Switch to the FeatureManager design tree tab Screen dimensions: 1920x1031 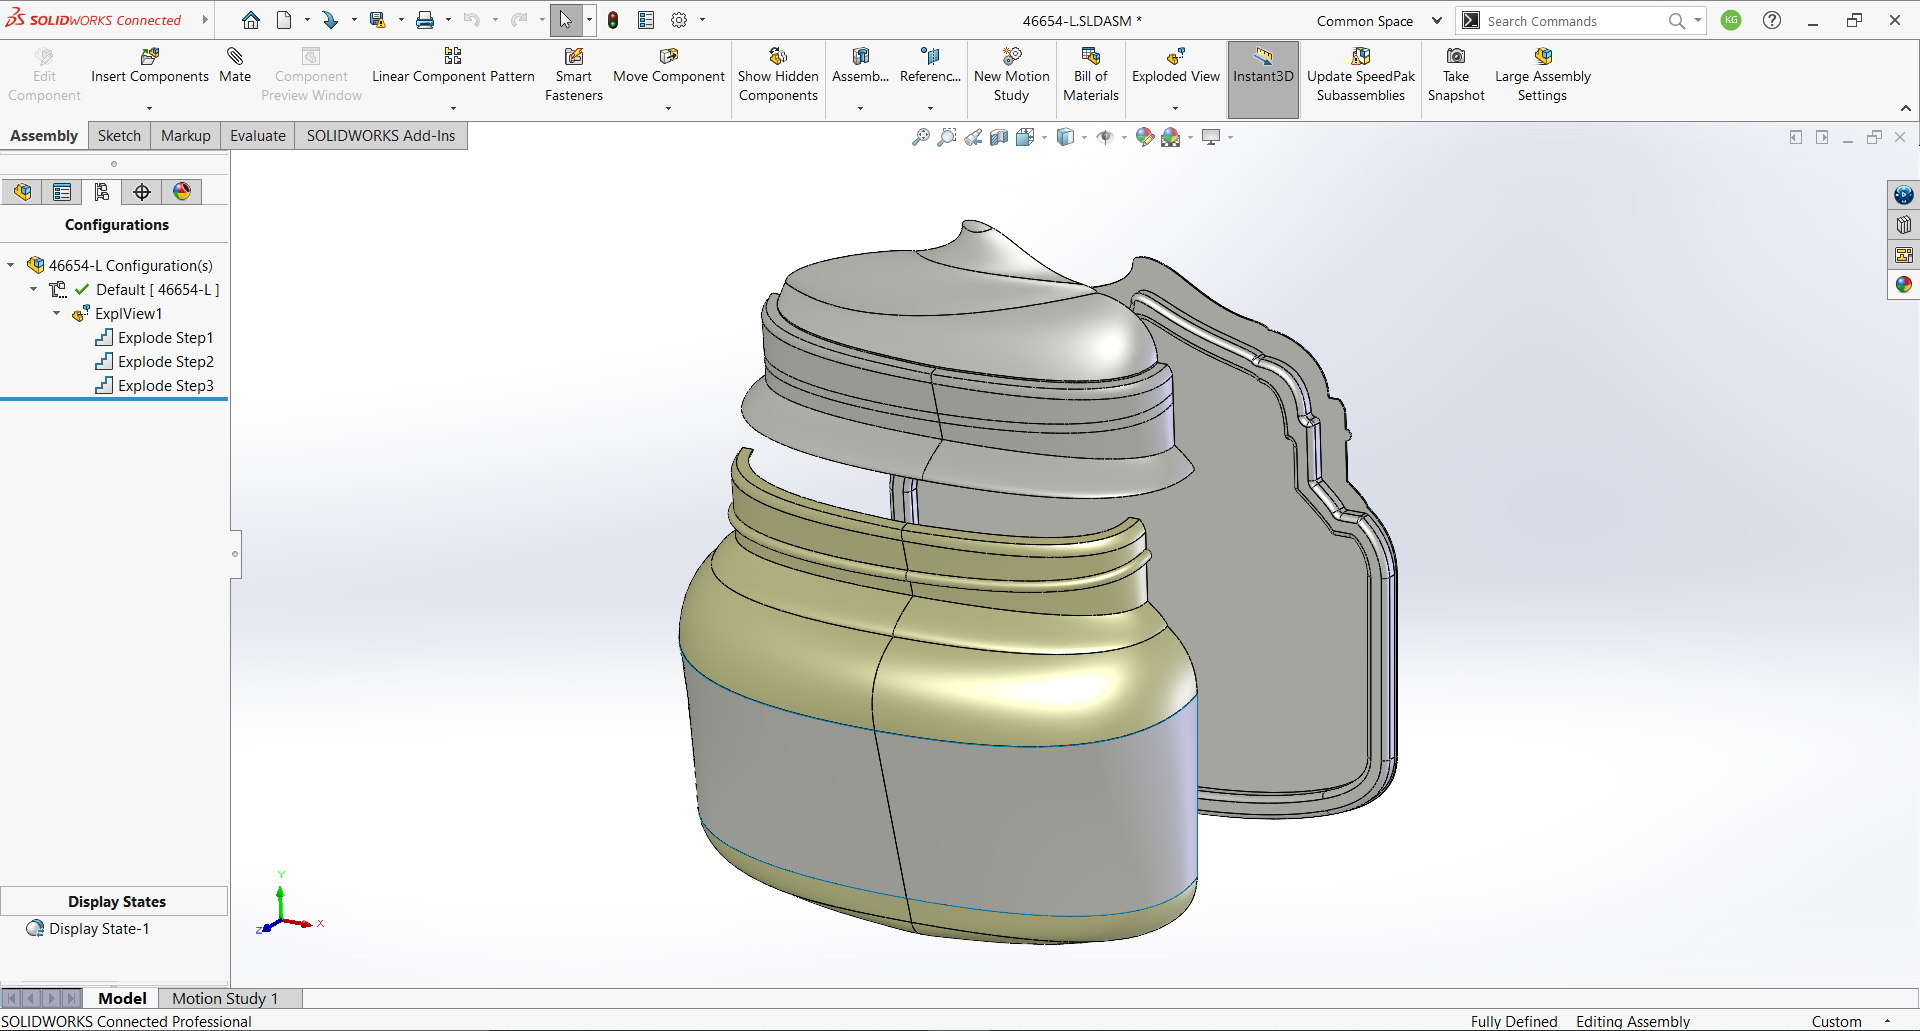pos(22,191)
